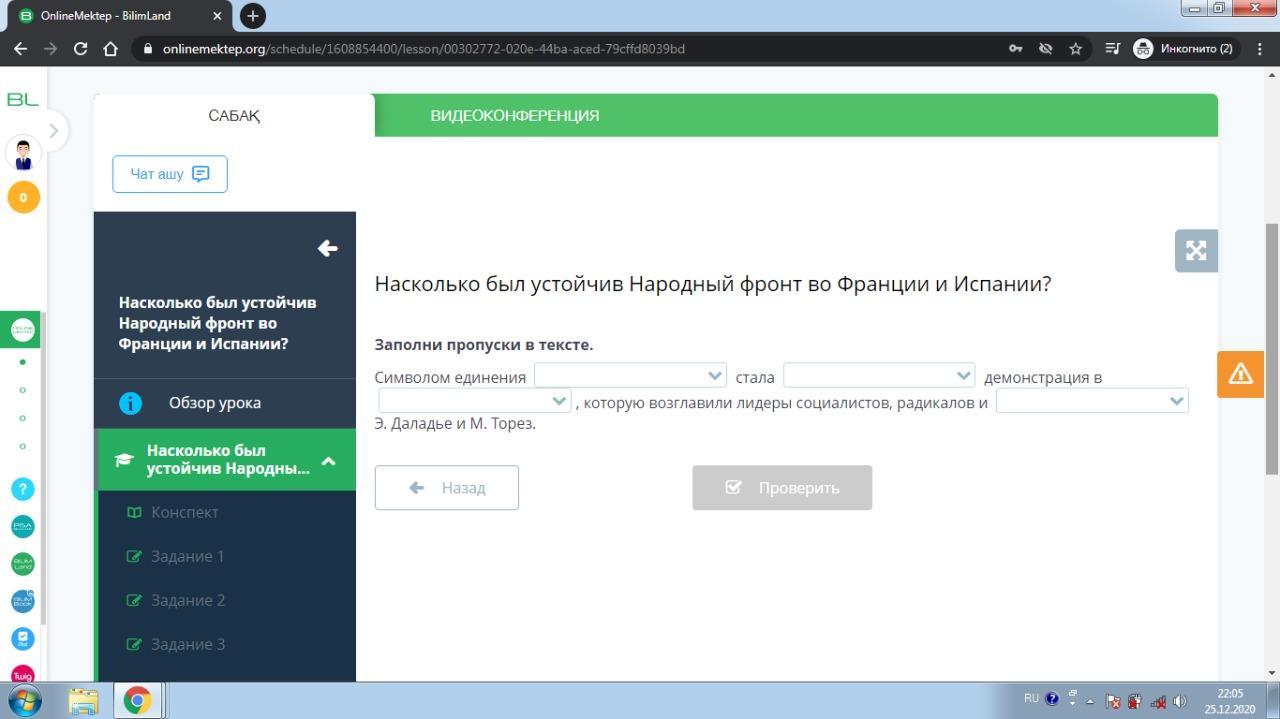Click the info icon next to Обзор урока
The height and width of the screenshot is (719, 1280).
pos(130,403)
